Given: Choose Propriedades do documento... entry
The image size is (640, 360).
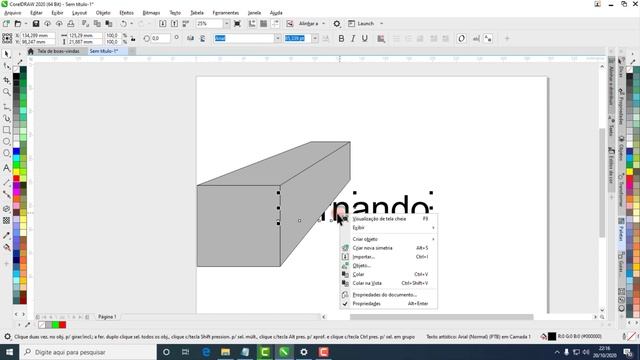Looking at the screenshot, I should tap(389, 295).
